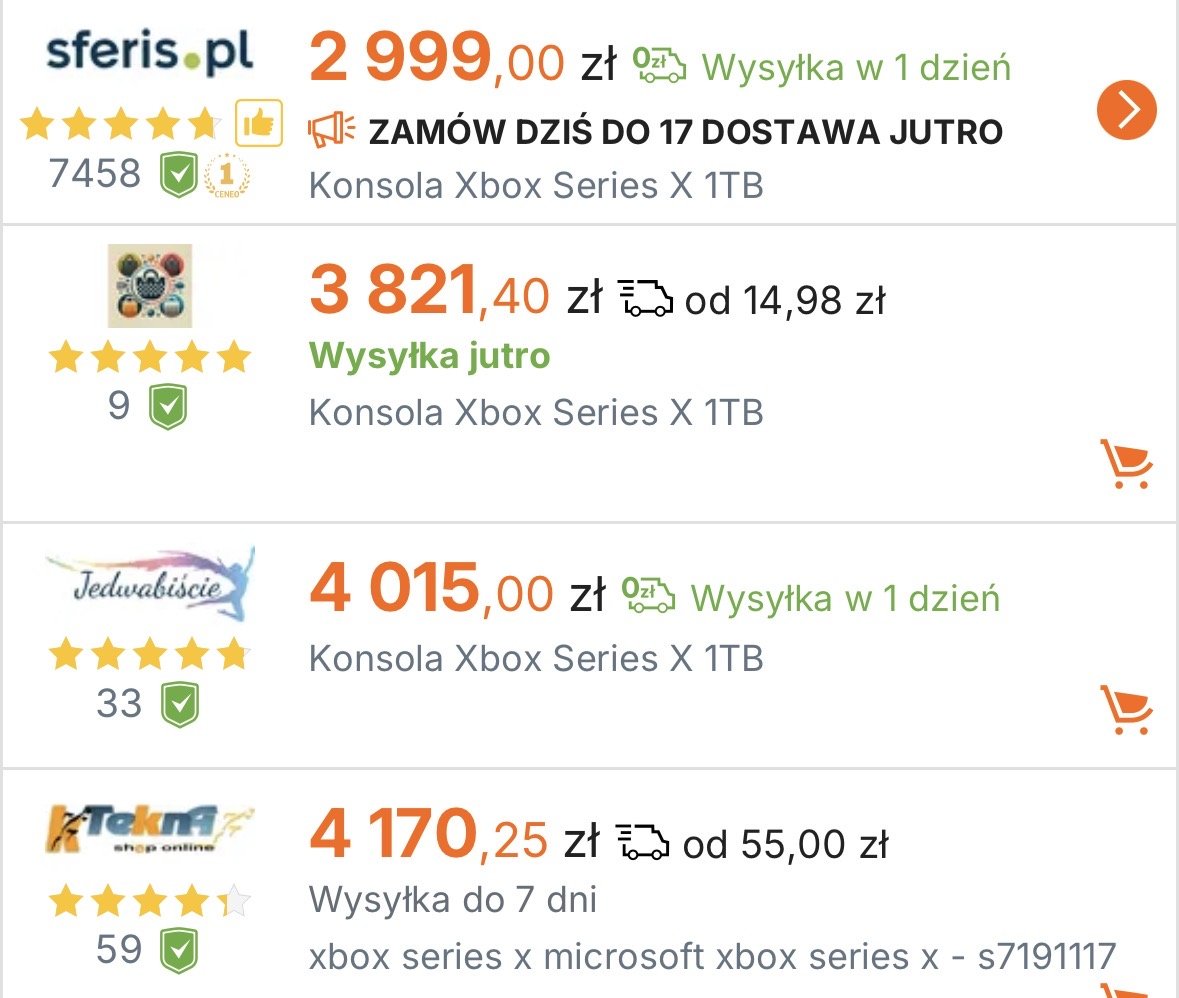Click the free delivery truck icon by 2 999,00 zł

point(660,66)
